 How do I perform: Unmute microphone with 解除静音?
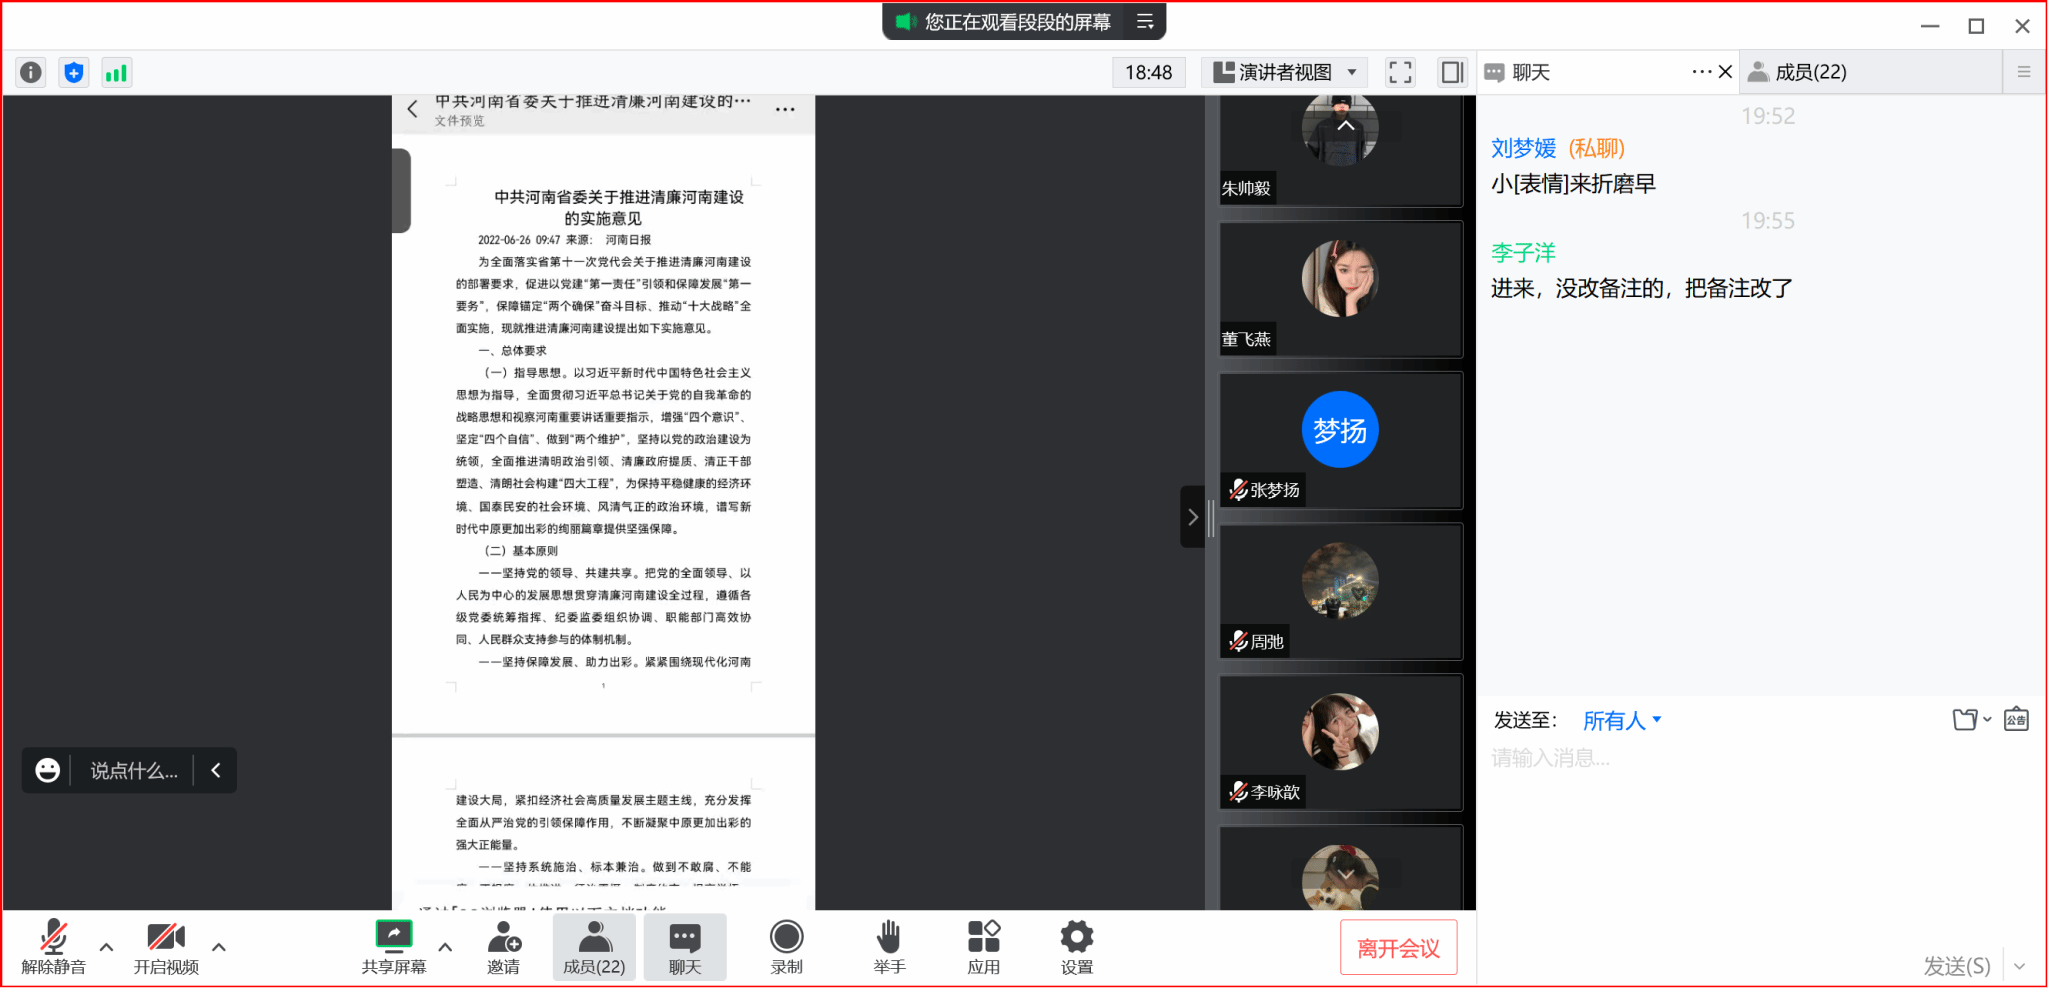pos(54,947)
